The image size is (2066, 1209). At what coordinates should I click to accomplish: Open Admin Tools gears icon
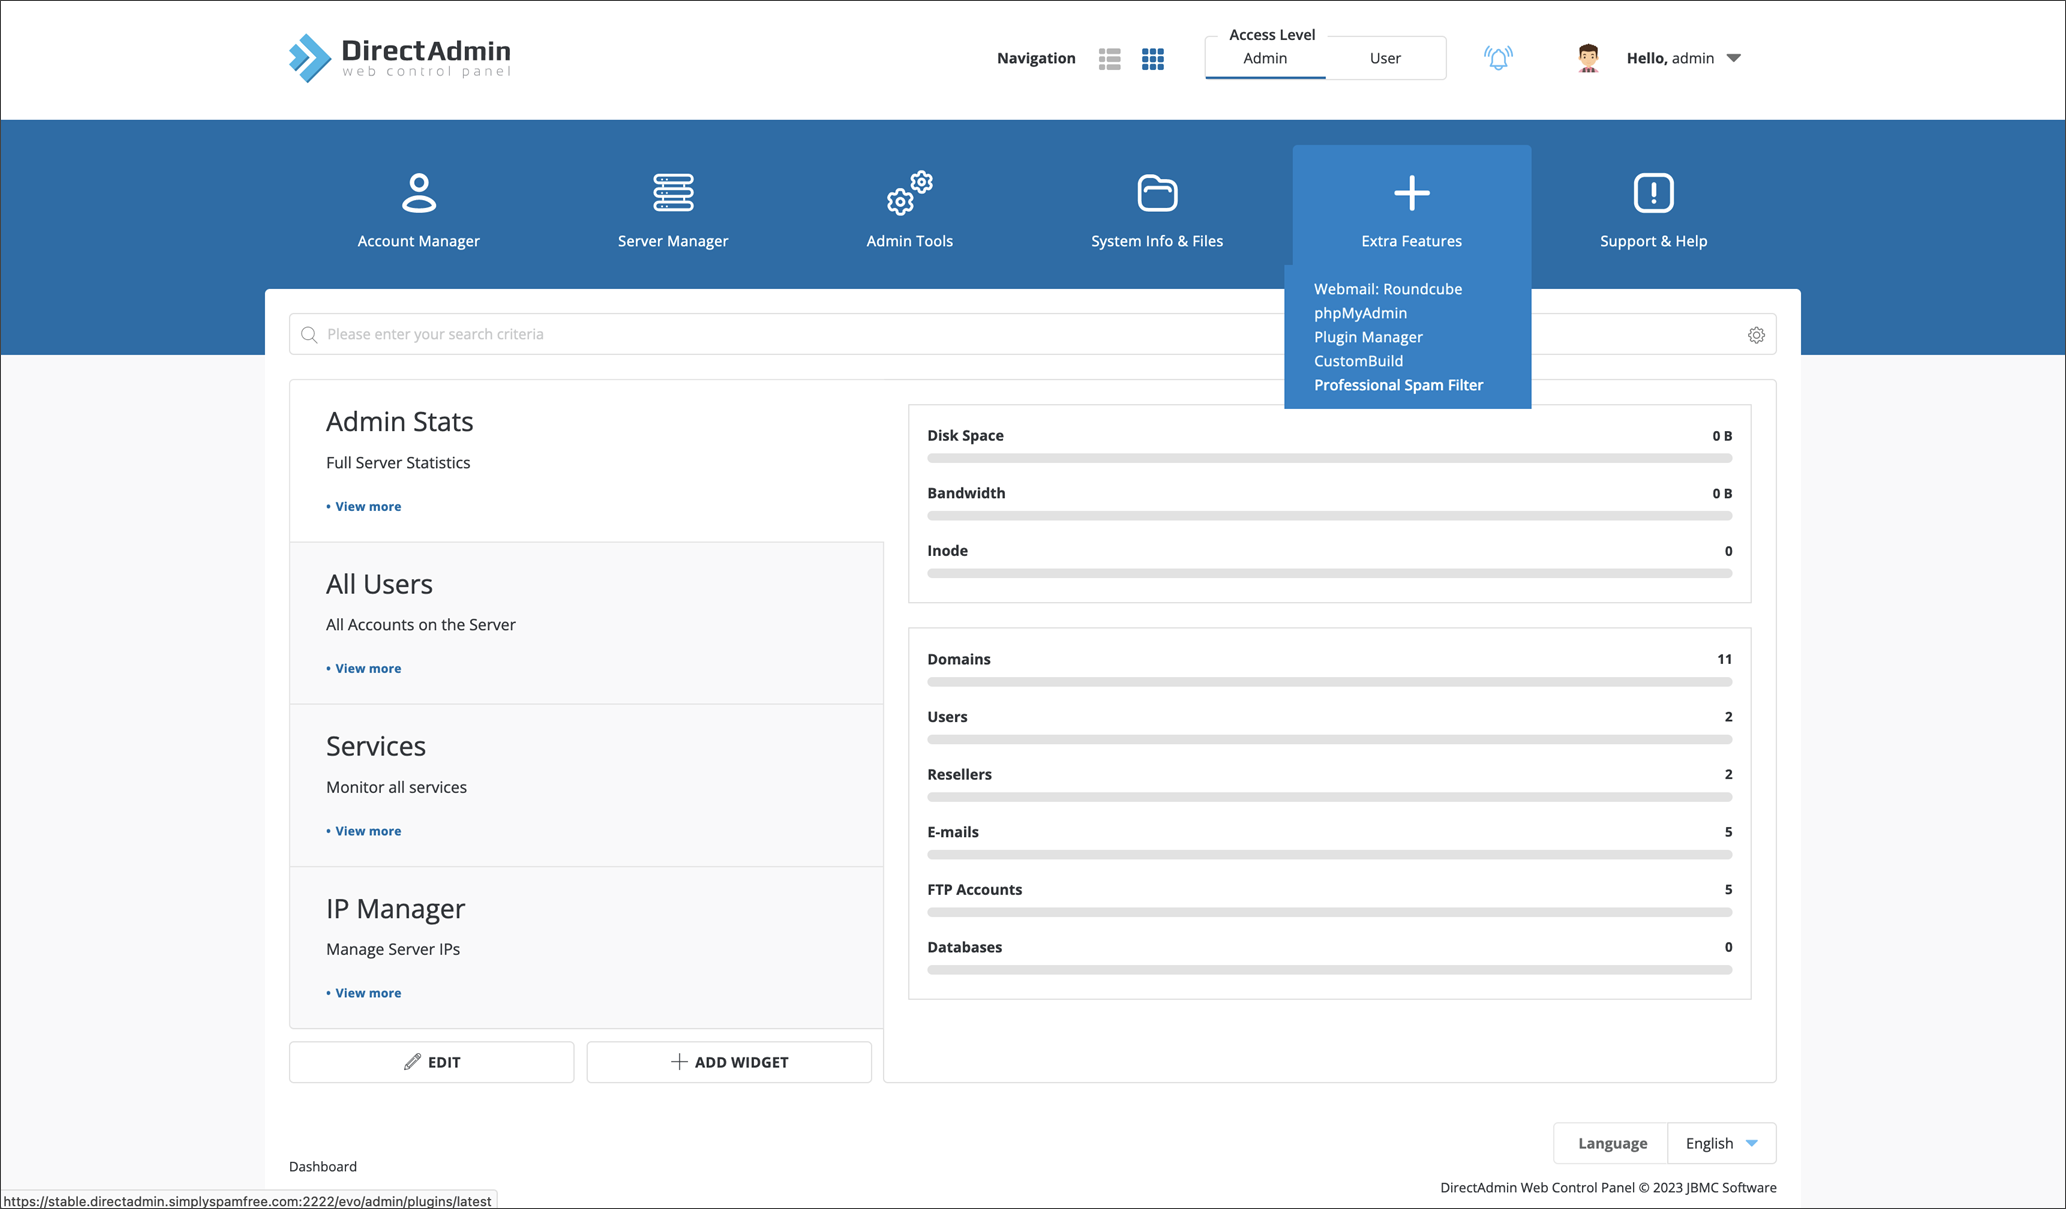[x=909, y=193]
